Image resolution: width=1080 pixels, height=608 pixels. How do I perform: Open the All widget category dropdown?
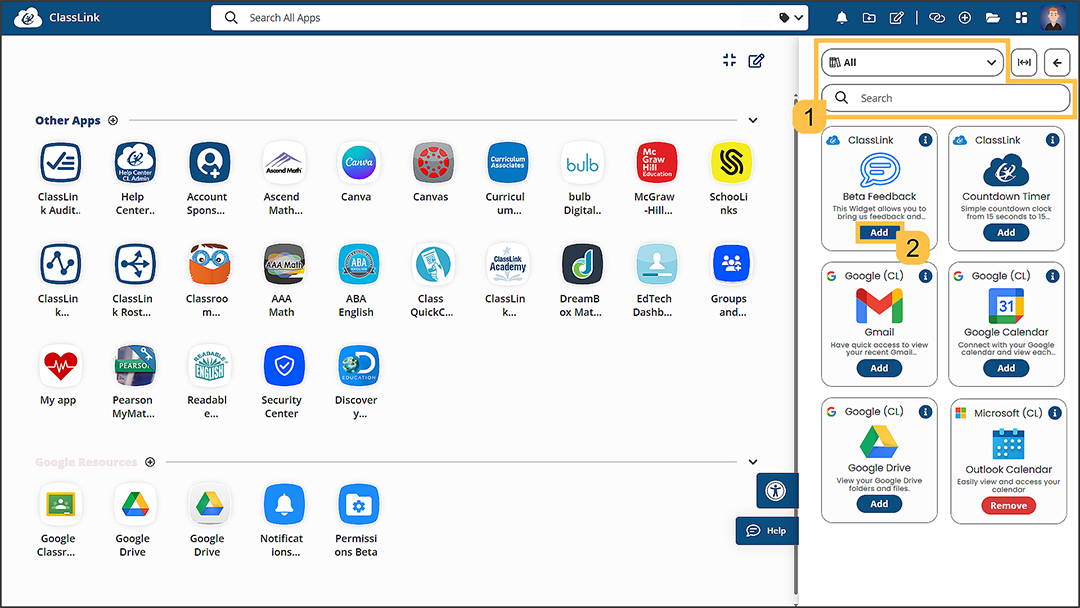pos(911,62)
